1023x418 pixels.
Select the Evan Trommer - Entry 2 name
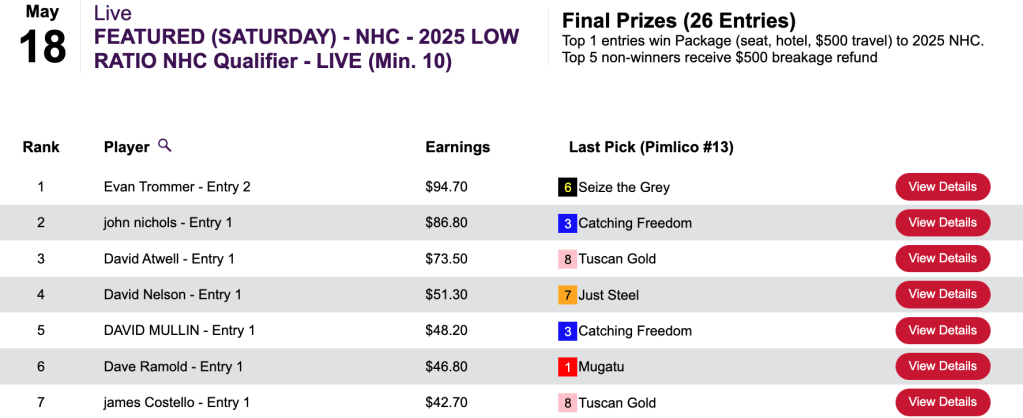pyautogui.click(x=177, y=187)
